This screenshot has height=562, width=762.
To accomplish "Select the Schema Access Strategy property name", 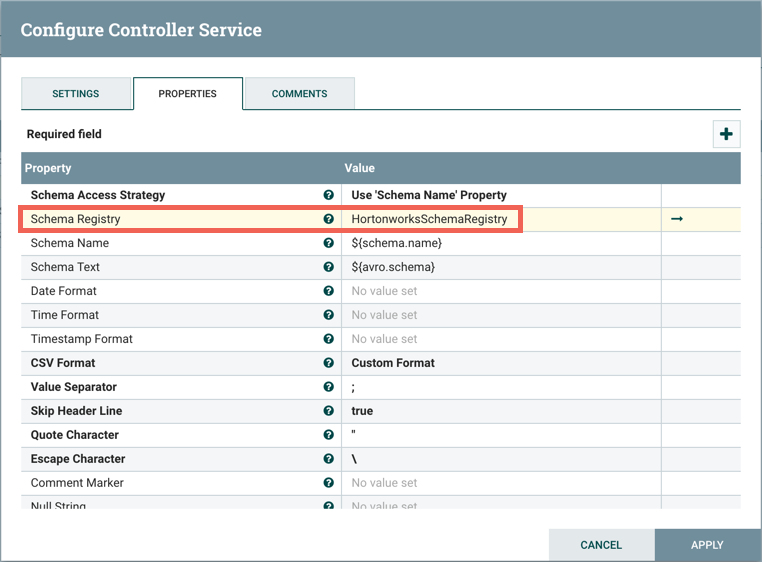I will pyautogui.click(x=98, y=195).
